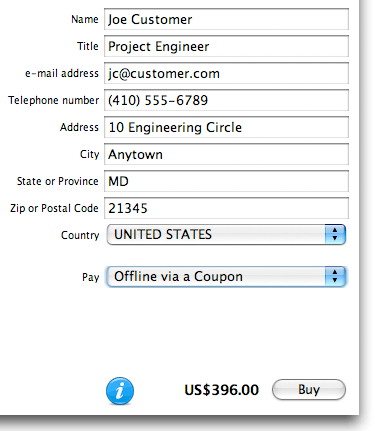Click the Telephone number field
375x431 pixels.
pos(226,100)
